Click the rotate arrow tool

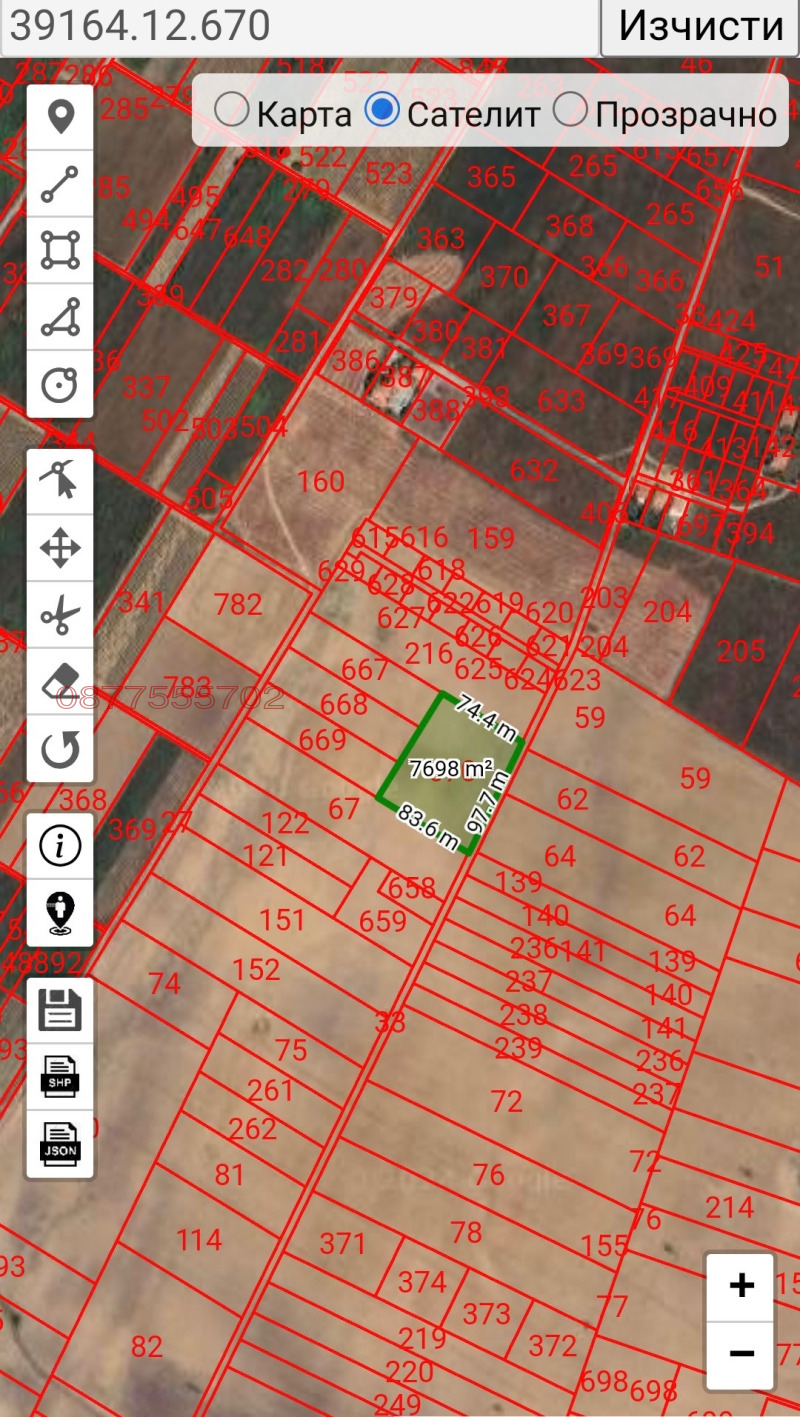coord(60,749)
